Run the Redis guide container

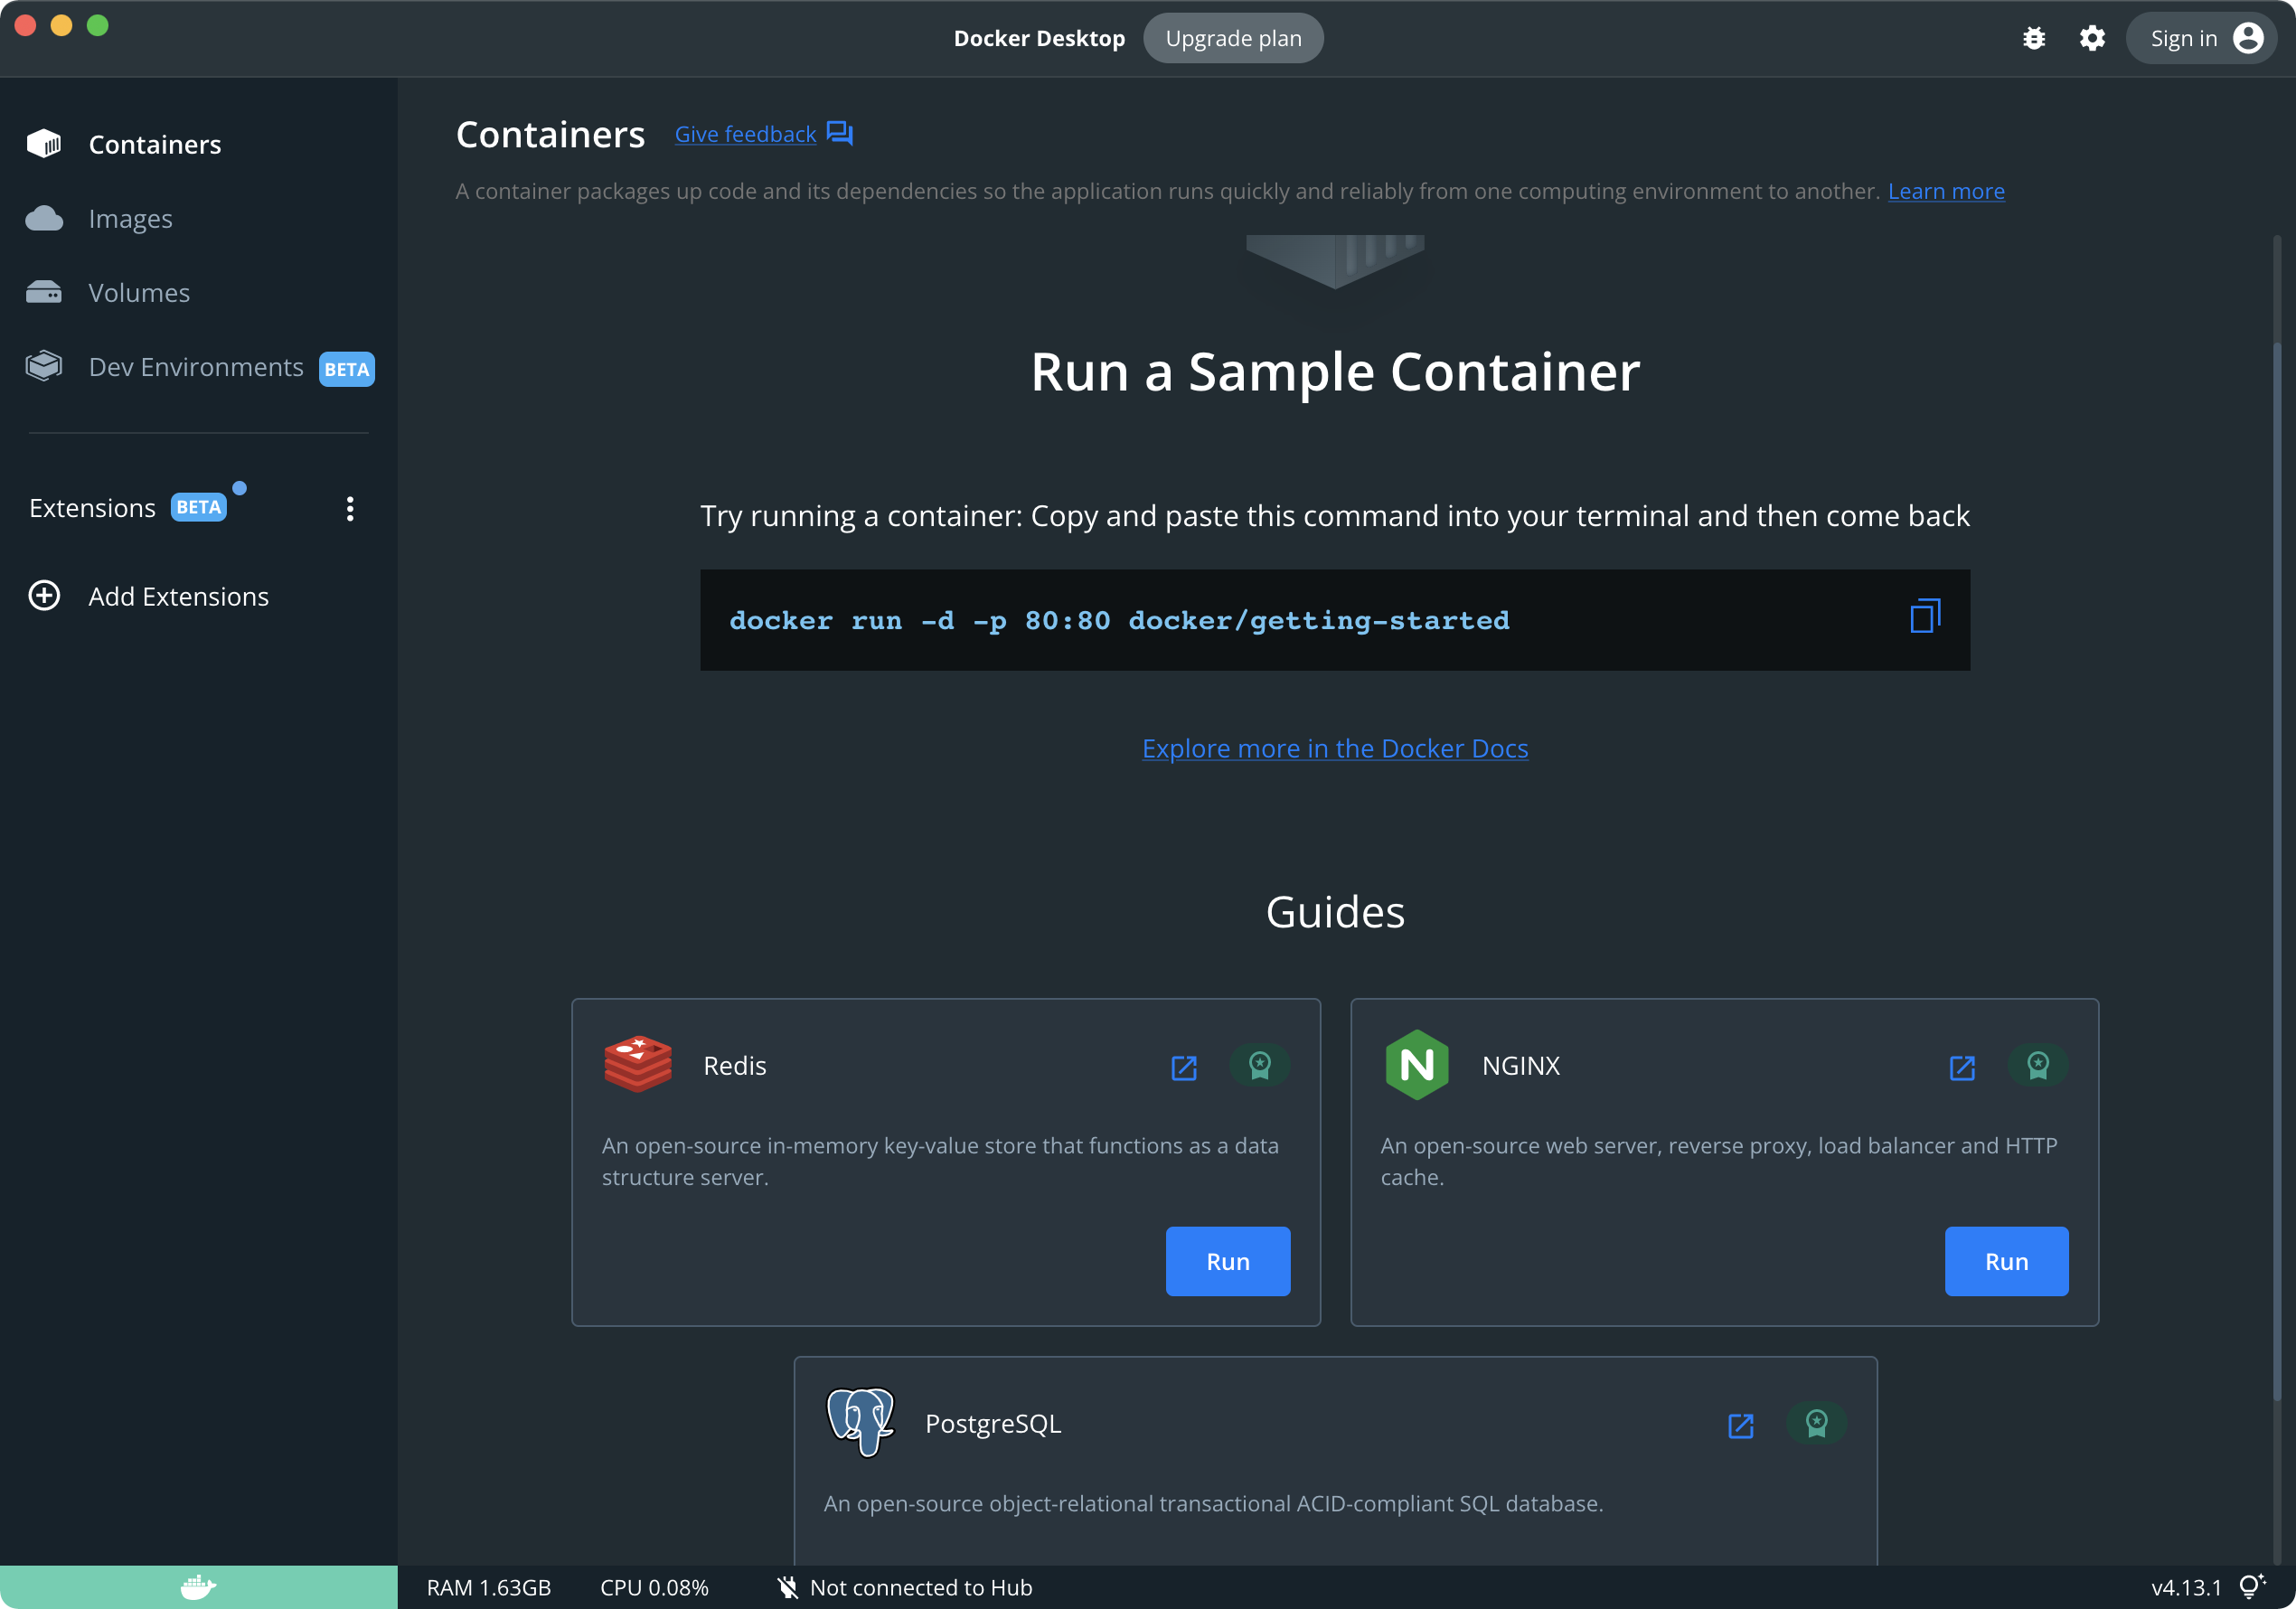tap(1227, 1261)
